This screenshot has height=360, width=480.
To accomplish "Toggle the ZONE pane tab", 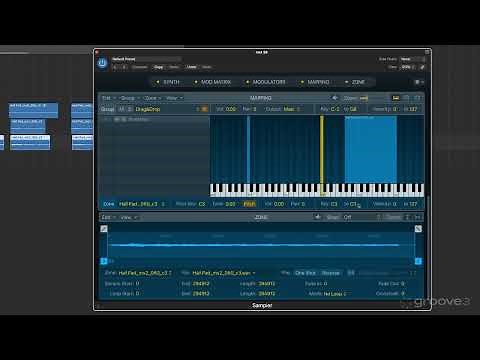I will click(x=355, y=82).
